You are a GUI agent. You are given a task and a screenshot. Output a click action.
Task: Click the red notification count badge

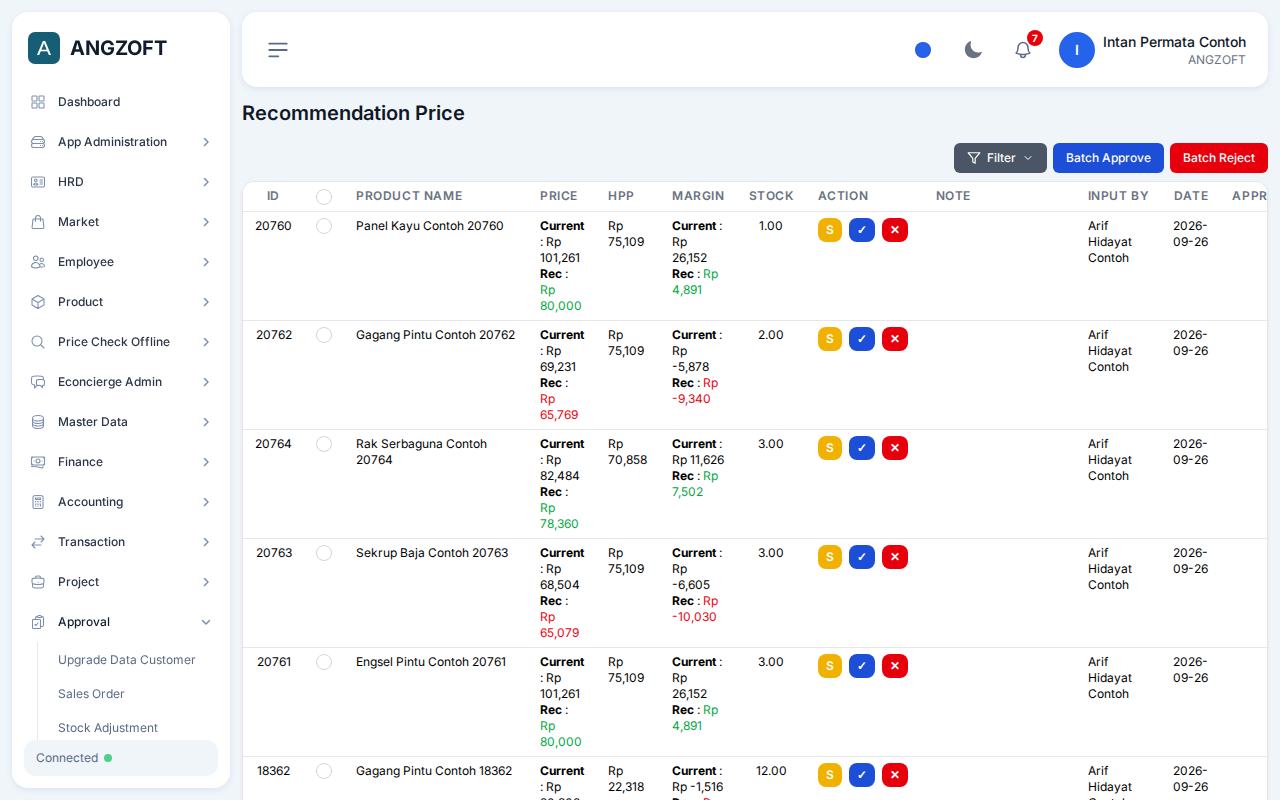1035,38
